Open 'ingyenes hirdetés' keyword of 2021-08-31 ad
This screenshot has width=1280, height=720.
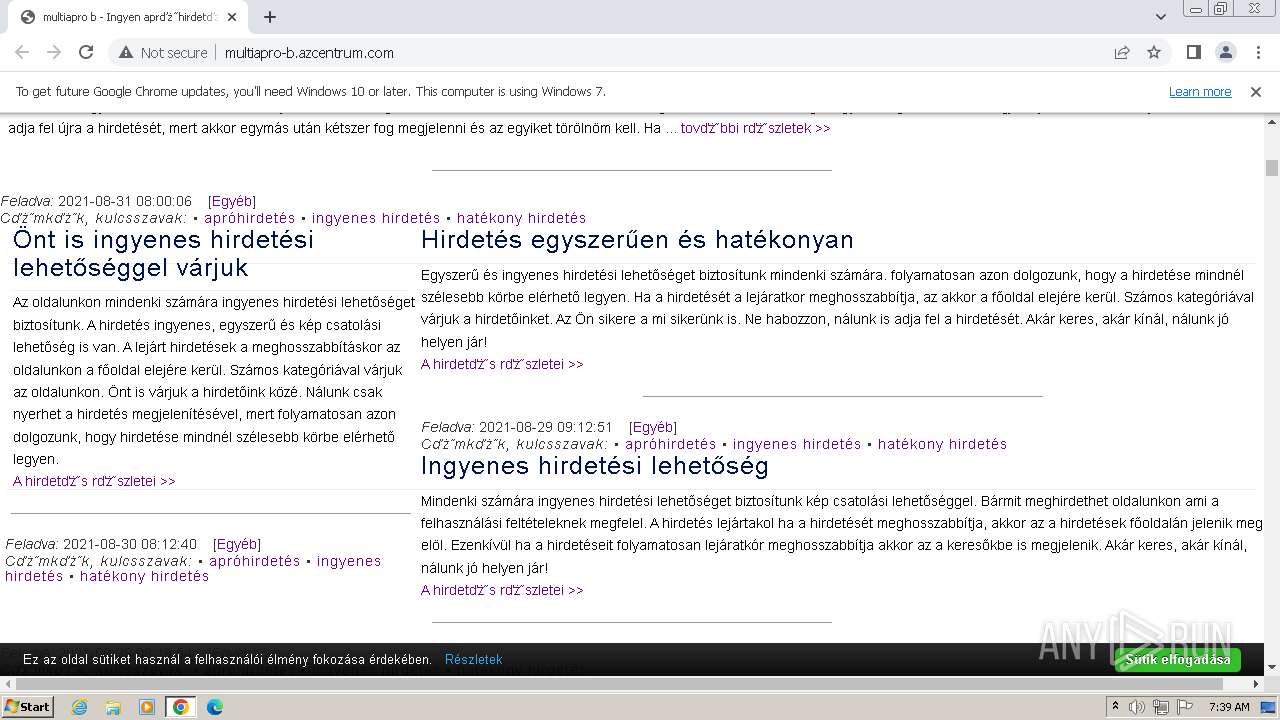click(376, 218)
